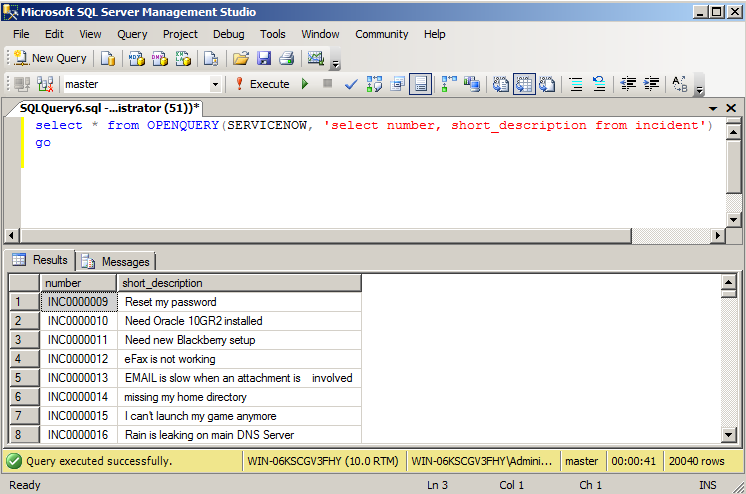746x494 pixels.
Task: Click the Parse checkmark icon
Action: [x=351, y=84]
